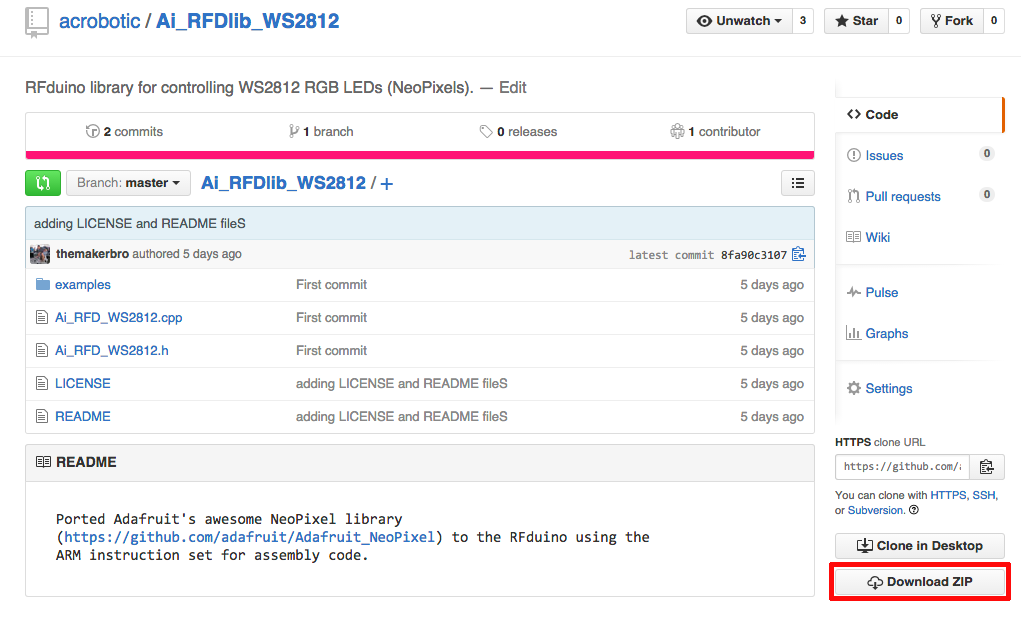Open First commit message in Ai_RFD_WS2812.cpp row
Viewport: 1021px width, 617px height.
pyautogui.click(x=331, y=318)
